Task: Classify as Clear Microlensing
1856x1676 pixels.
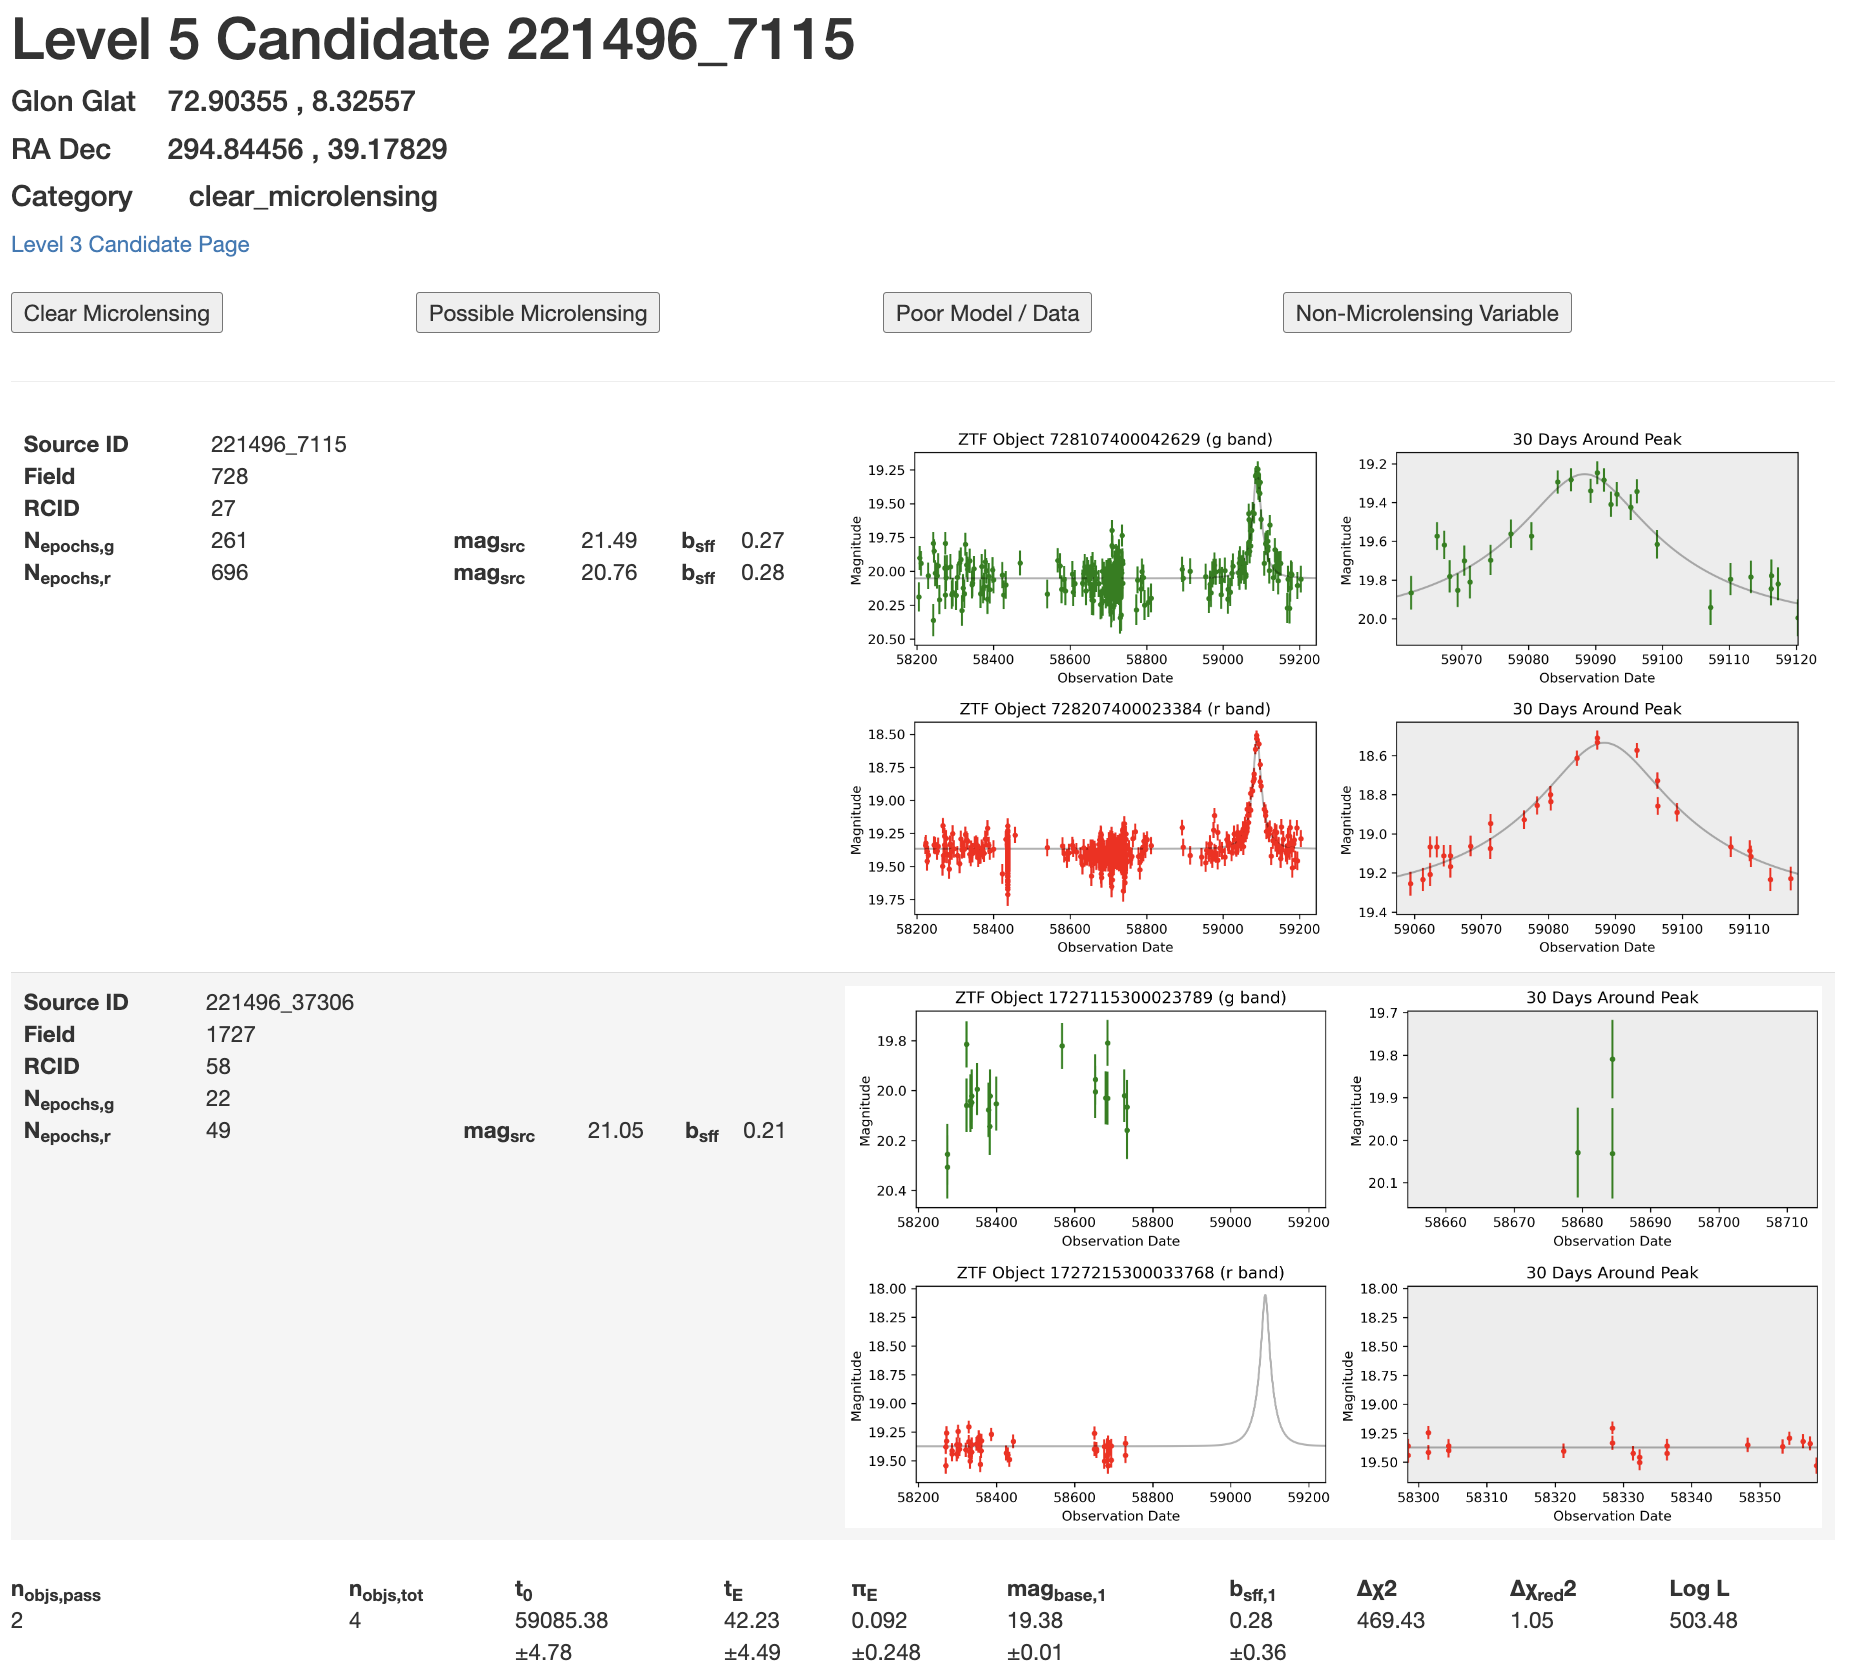Action: (117, 313)
